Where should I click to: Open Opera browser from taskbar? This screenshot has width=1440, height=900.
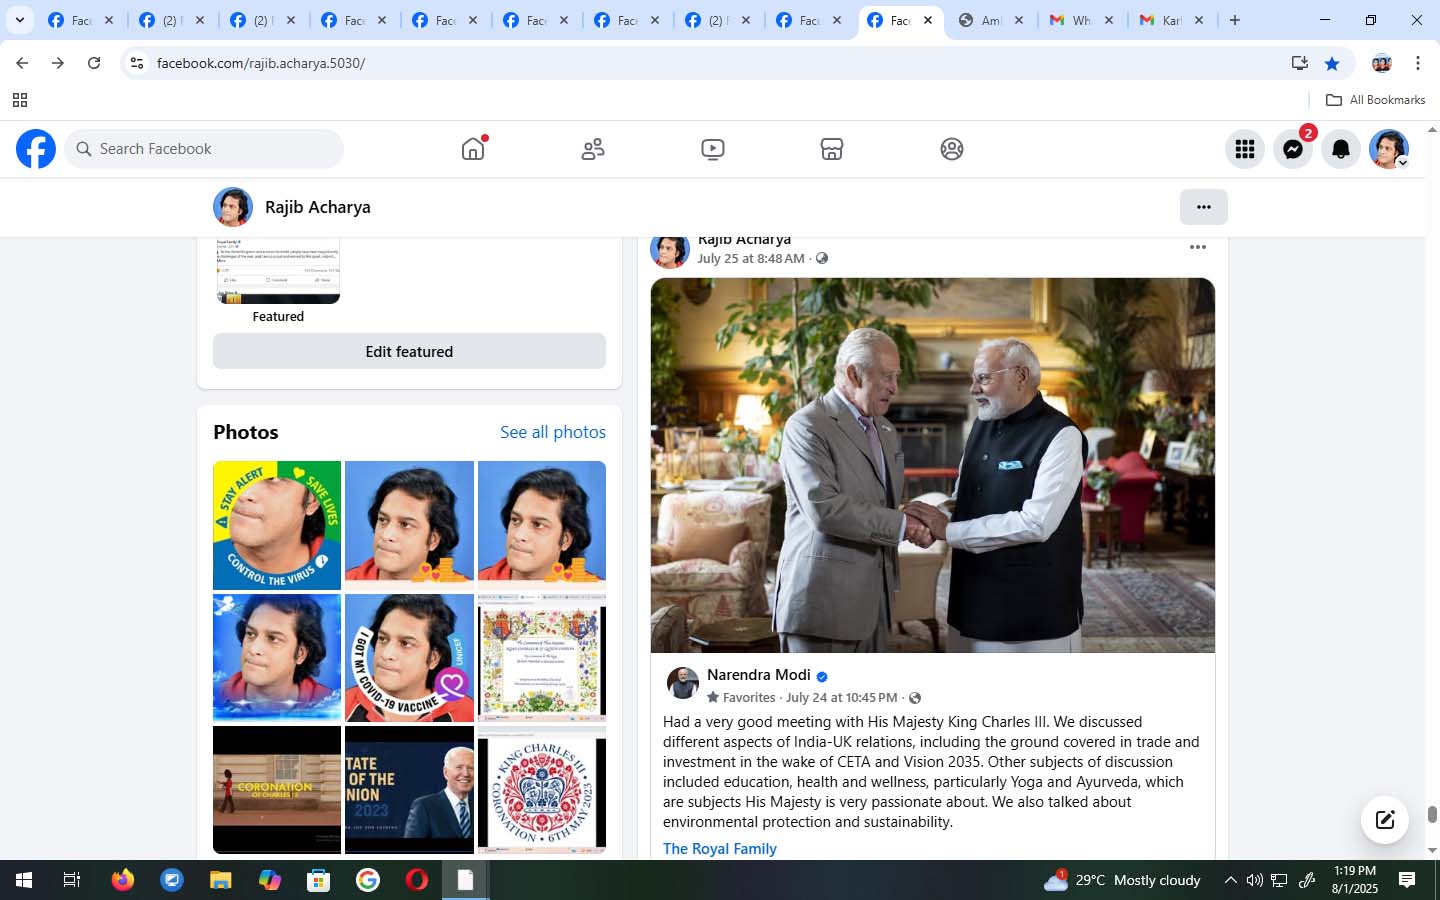tap(417, 880)
